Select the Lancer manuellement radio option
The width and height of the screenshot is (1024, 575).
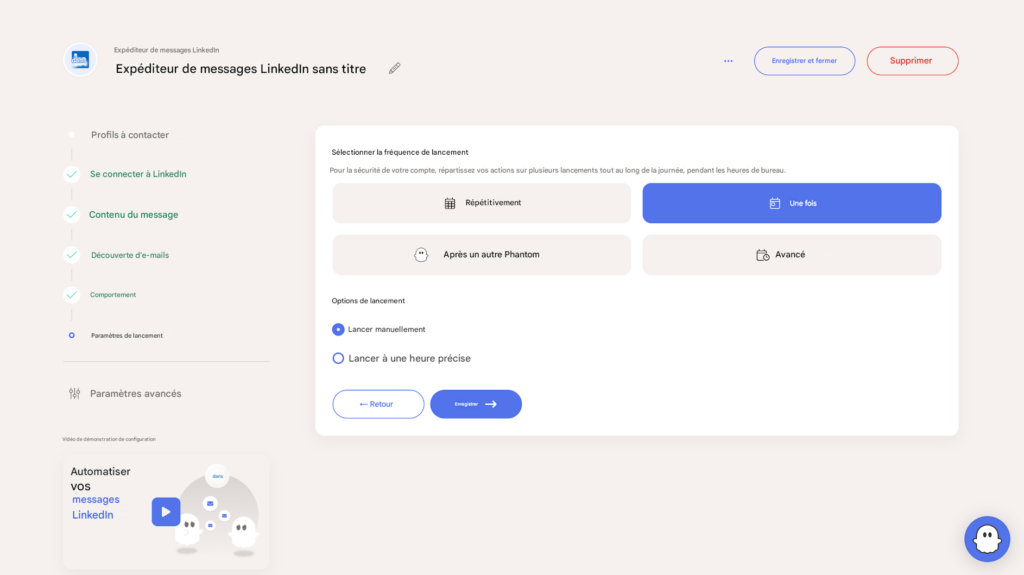click(338, 329)
